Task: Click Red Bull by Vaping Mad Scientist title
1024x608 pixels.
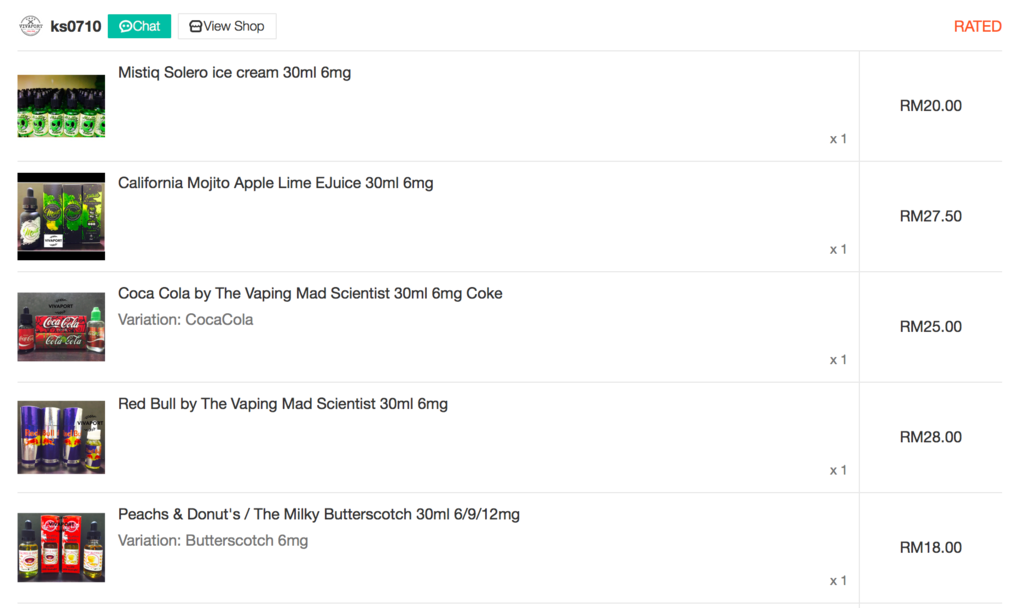Action: 283,404
